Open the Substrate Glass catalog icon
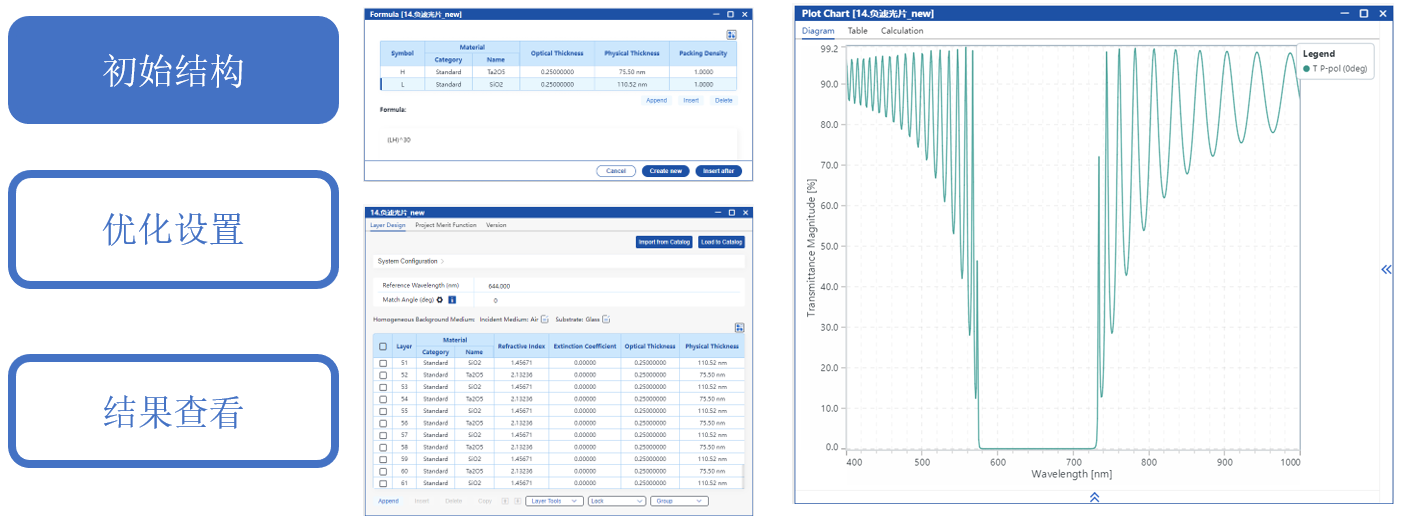 pos(606,320)
